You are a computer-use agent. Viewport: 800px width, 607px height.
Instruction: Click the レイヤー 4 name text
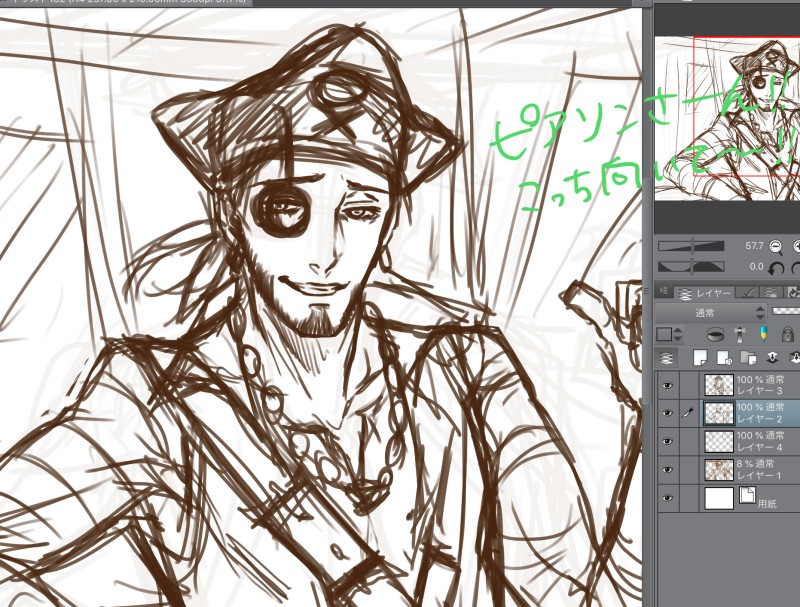click(760, 447)
